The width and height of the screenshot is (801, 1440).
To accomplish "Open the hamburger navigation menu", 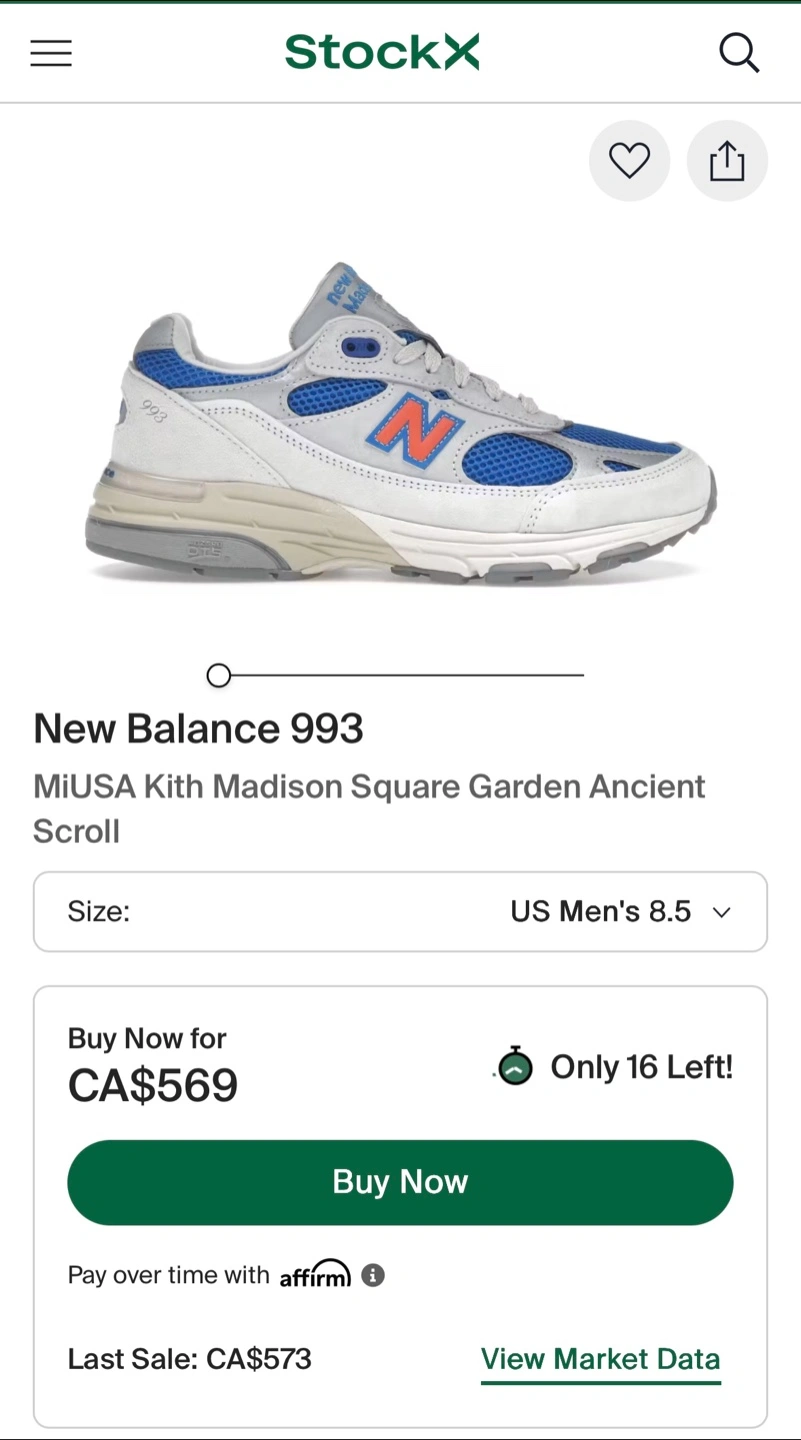I will pos(51,53).
